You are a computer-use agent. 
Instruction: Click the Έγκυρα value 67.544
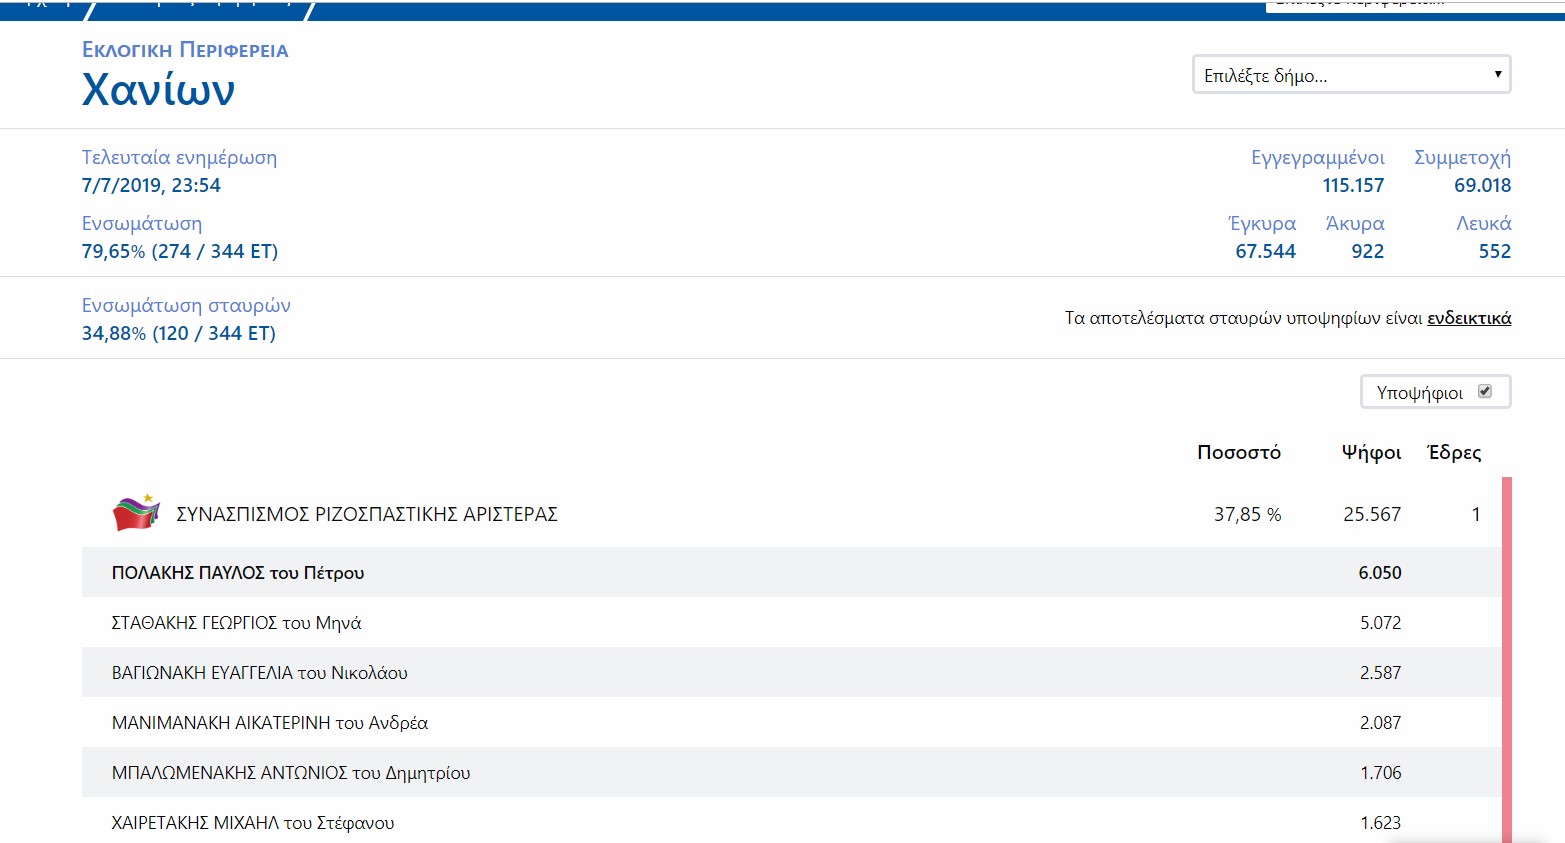pyautogui.click(x=1265, y=251)
